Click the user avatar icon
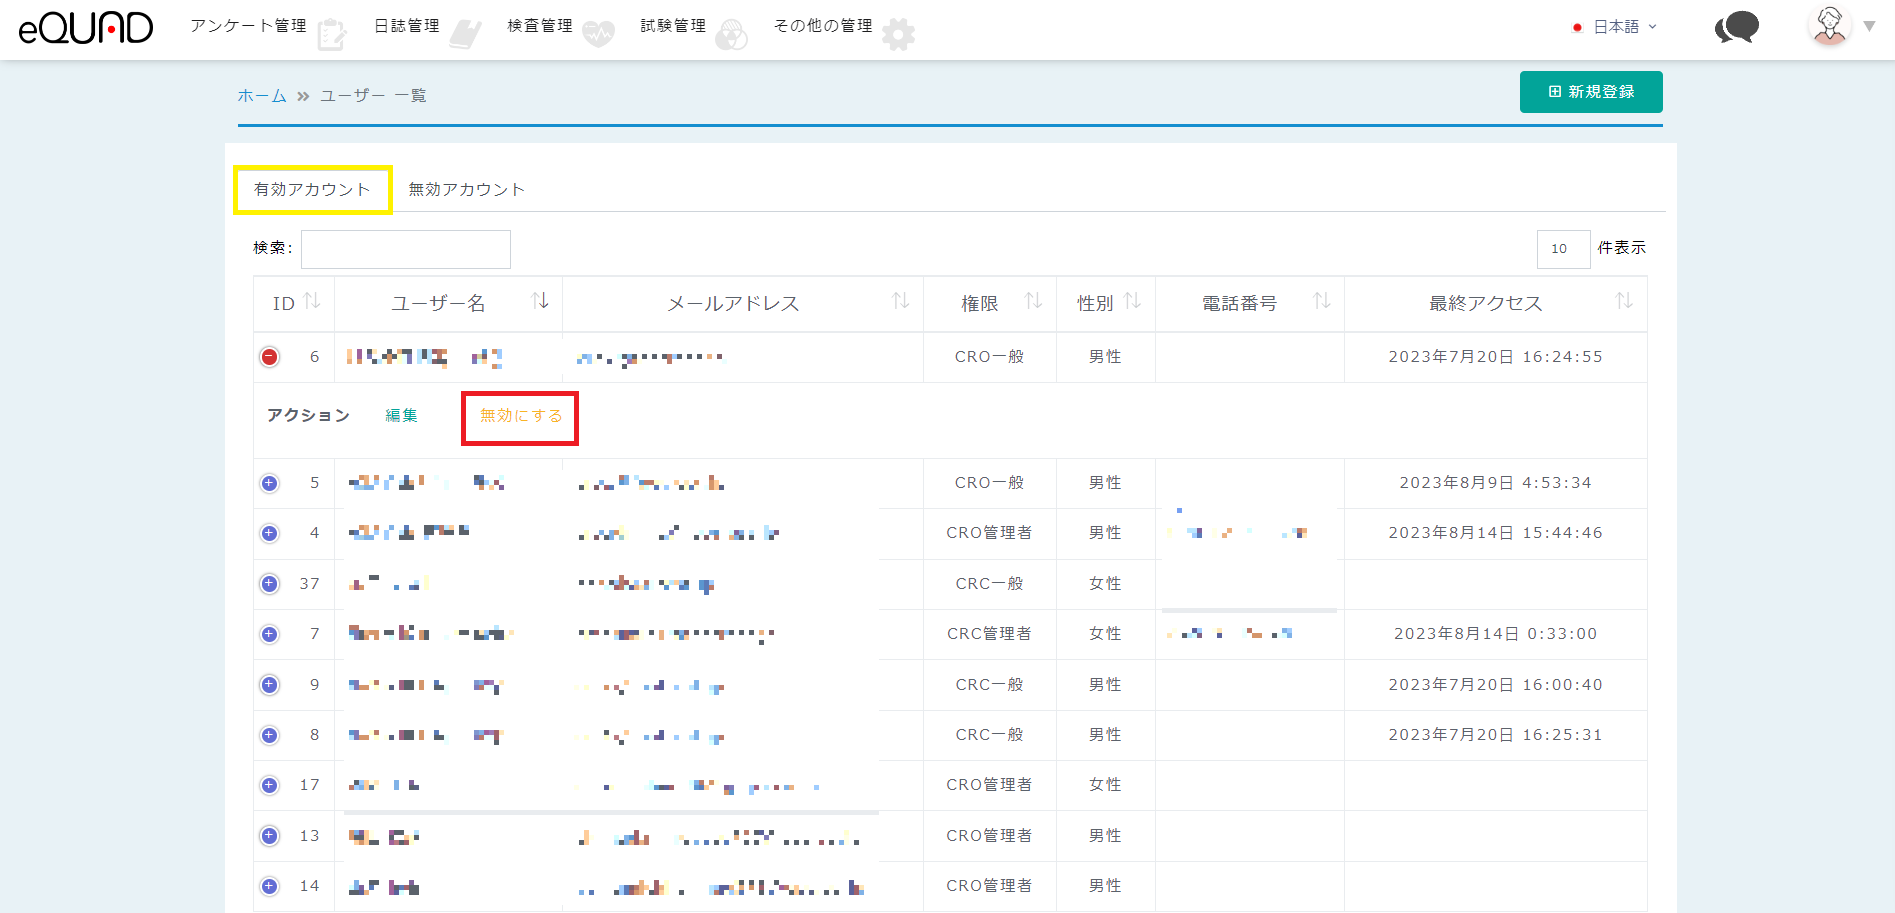1895x913 pixels. pyautogui.click(x=1829, y=26)
